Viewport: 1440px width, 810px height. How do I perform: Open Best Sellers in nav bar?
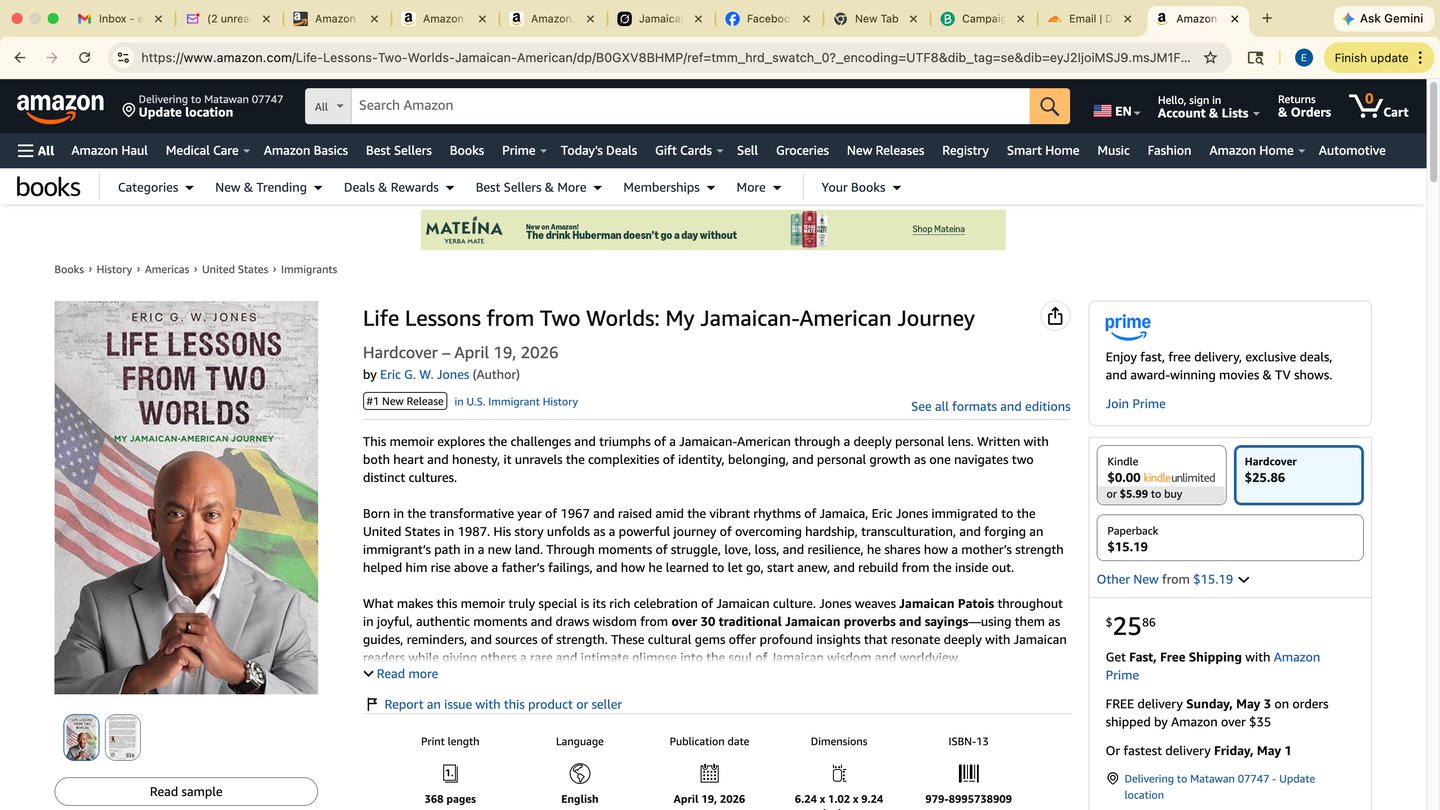pos(399,150)
